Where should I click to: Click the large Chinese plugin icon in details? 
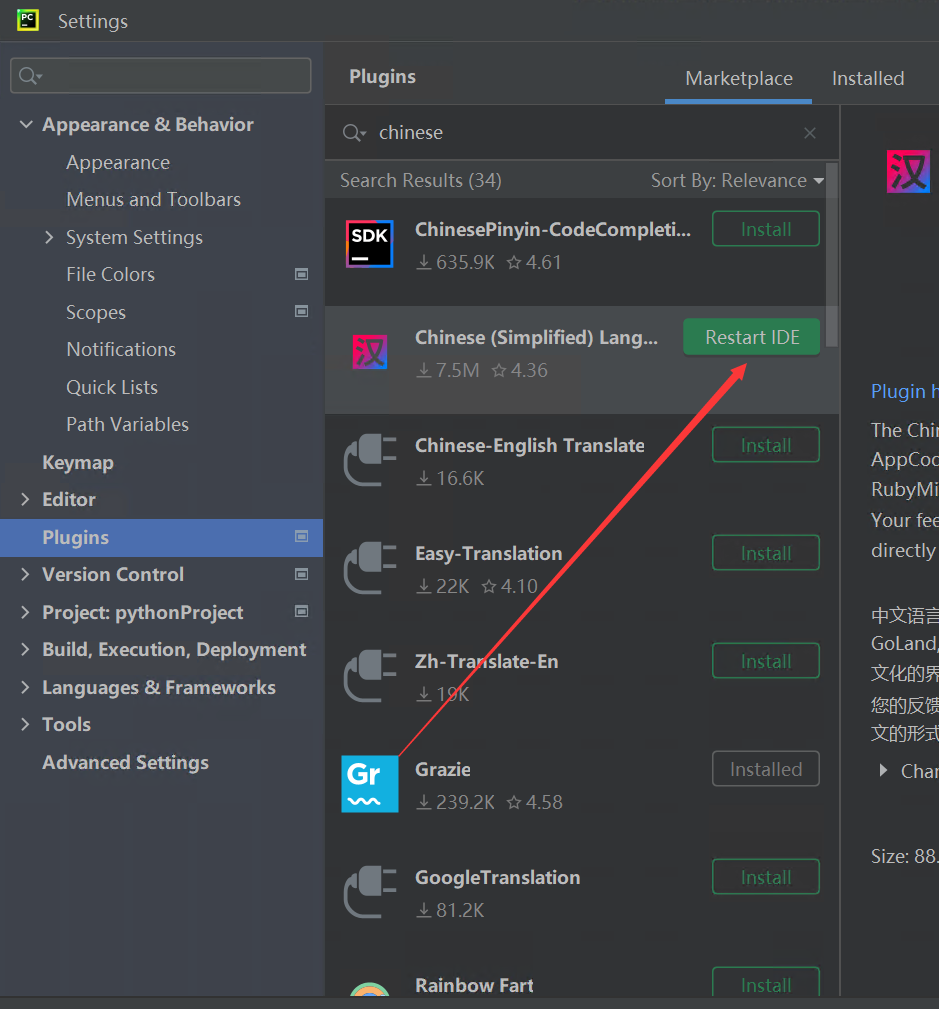[x=908, y=171]
